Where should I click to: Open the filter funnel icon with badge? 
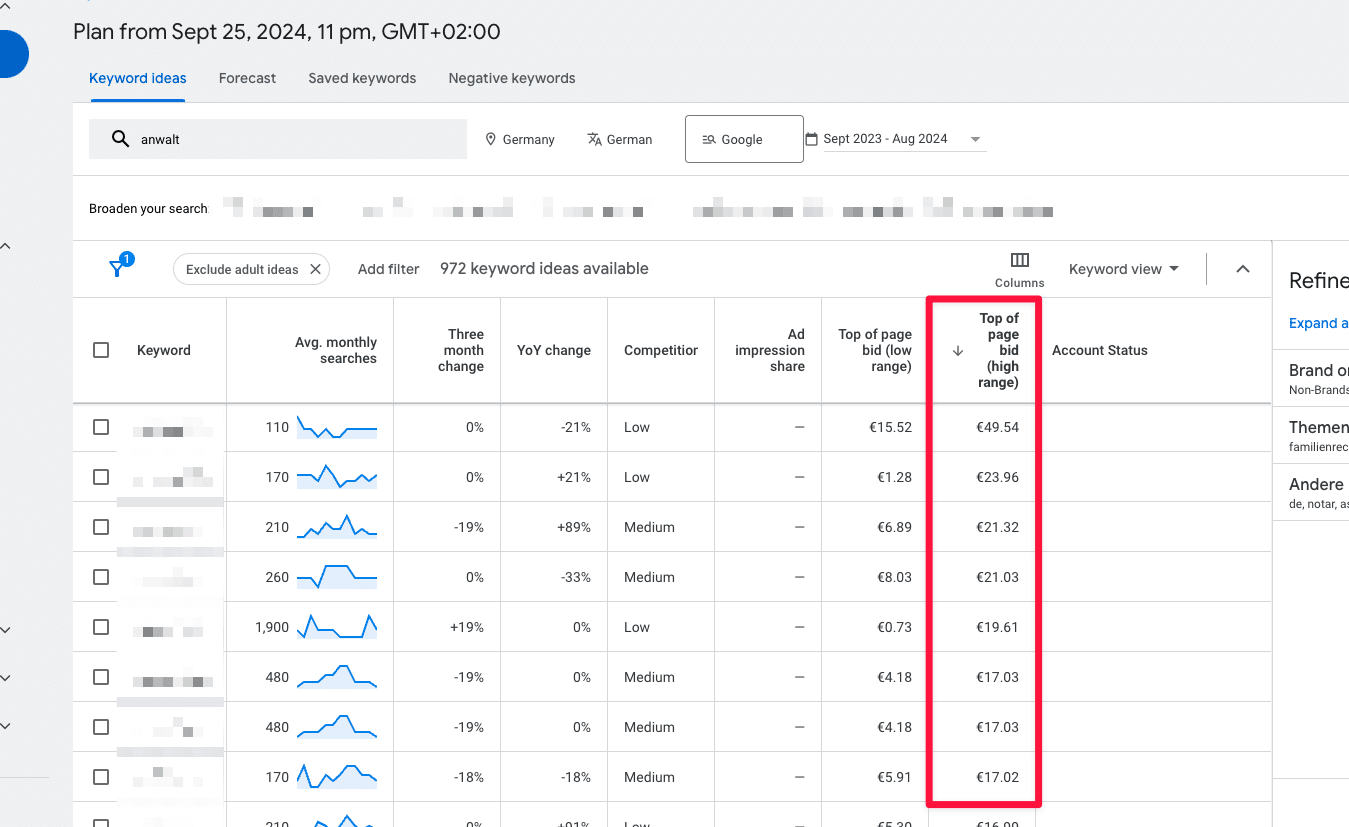(119, 267)
